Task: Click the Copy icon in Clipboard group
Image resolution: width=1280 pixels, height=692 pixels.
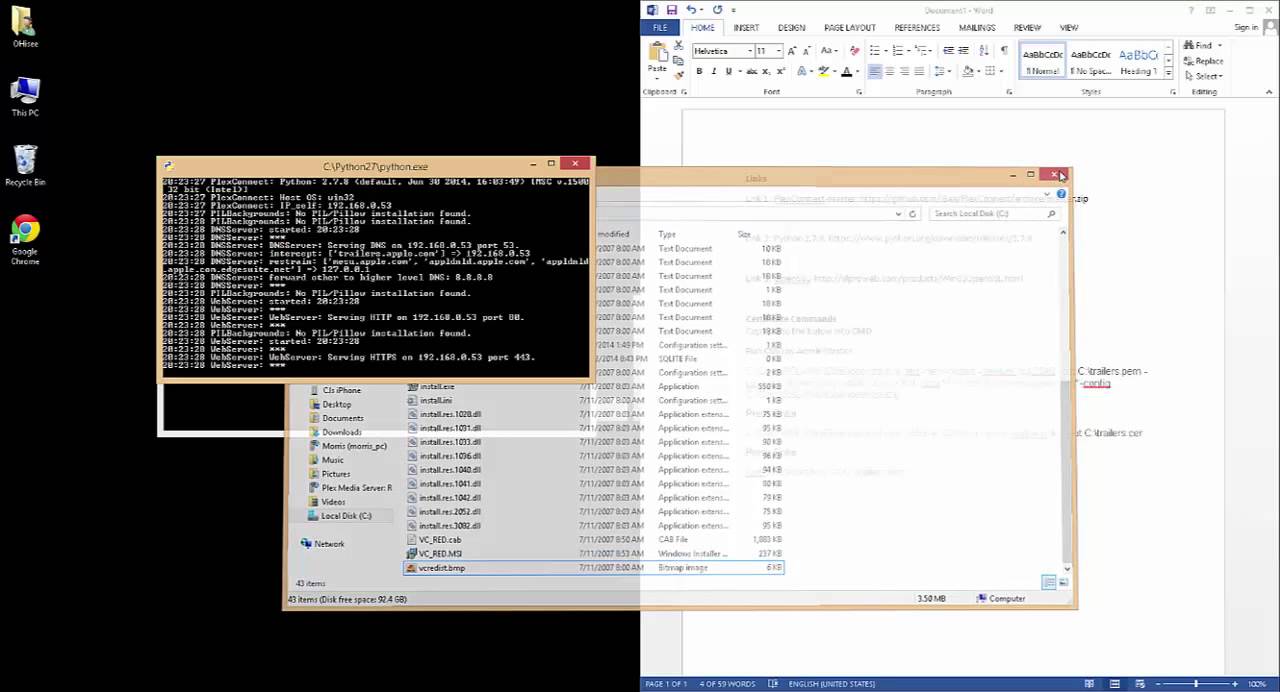Action: tap(678, 60)
